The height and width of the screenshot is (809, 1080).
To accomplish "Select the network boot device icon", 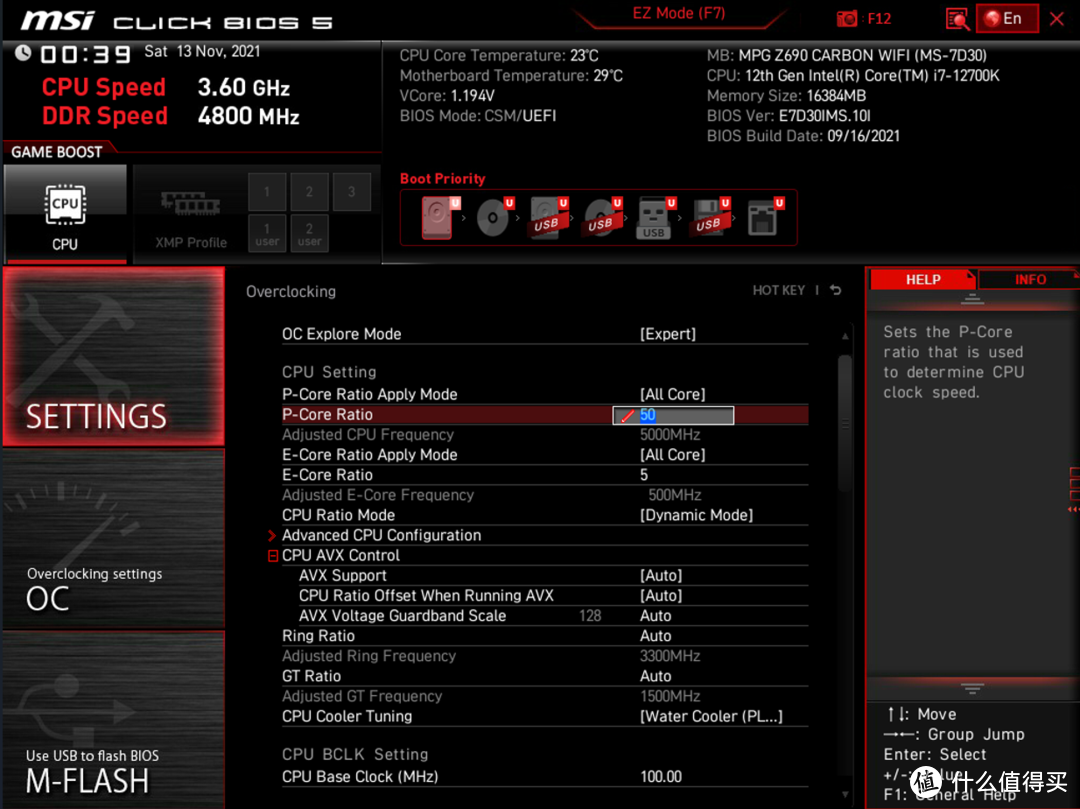I will (762, 217).
